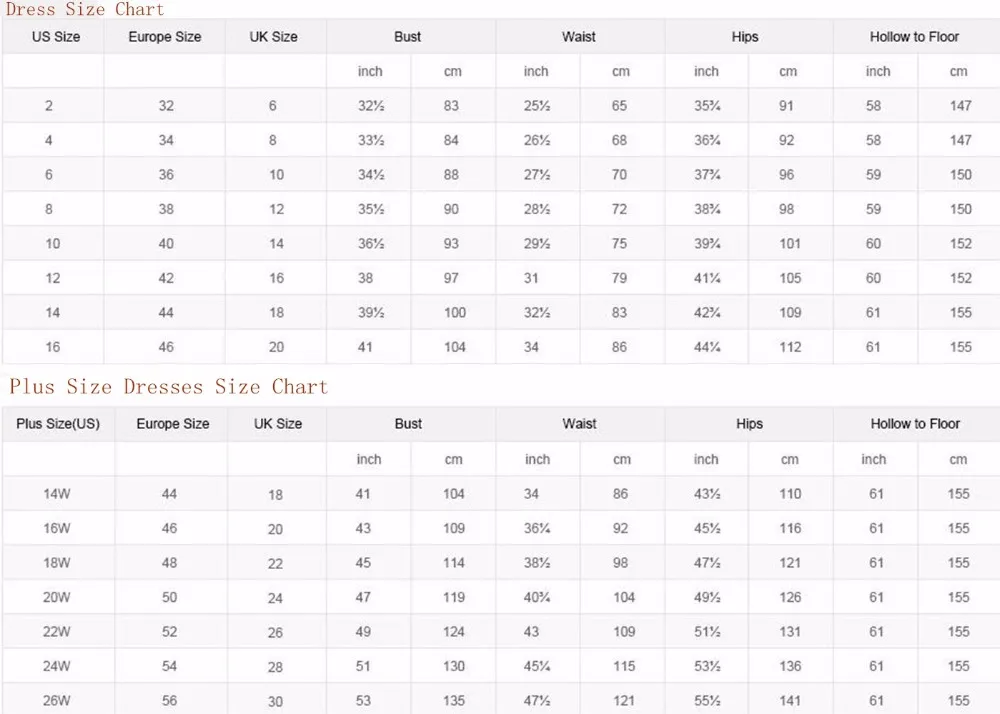Click the 20W row label

(x=57, y=597)
